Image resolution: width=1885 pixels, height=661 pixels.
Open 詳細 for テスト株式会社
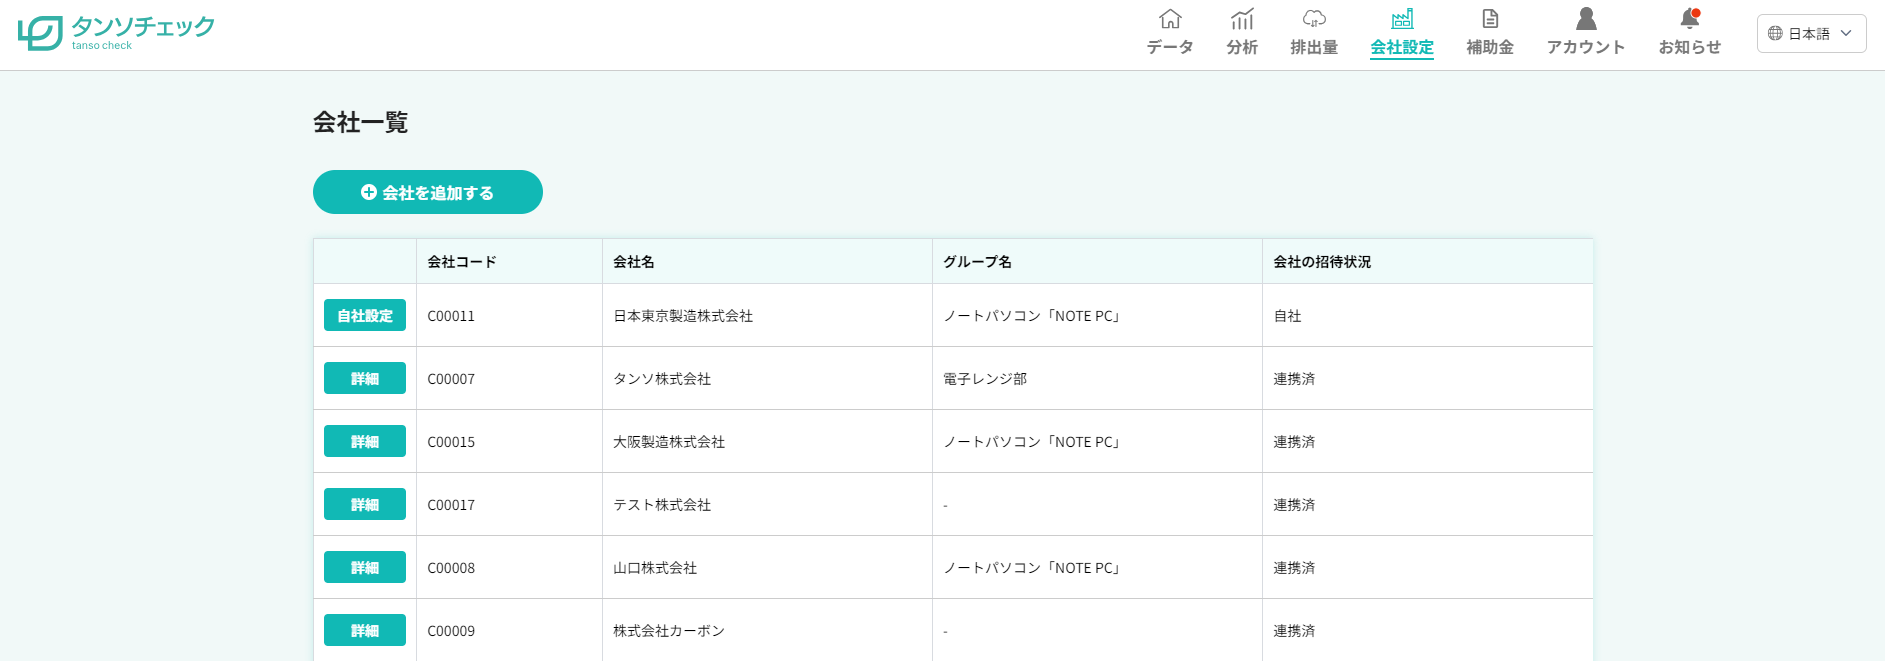365,504
